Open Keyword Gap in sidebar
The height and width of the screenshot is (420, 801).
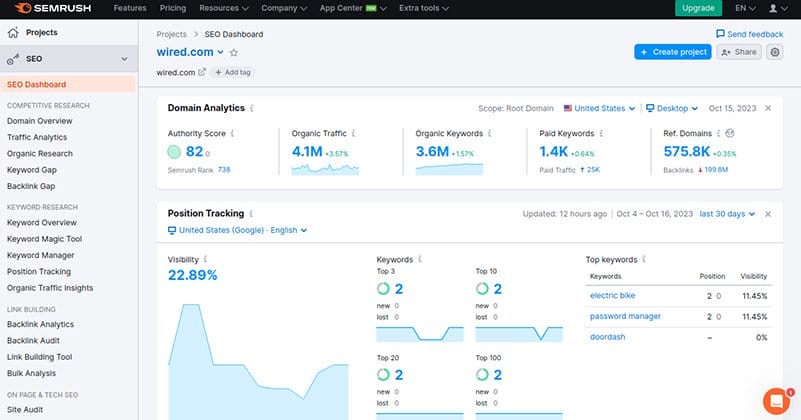(x=32, y=170)
